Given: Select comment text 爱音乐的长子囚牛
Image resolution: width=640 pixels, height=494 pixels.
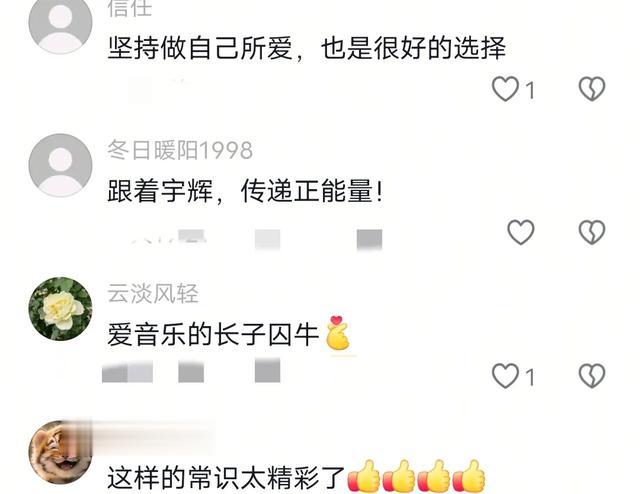Looking at the screenshot, I should point(213,335).
